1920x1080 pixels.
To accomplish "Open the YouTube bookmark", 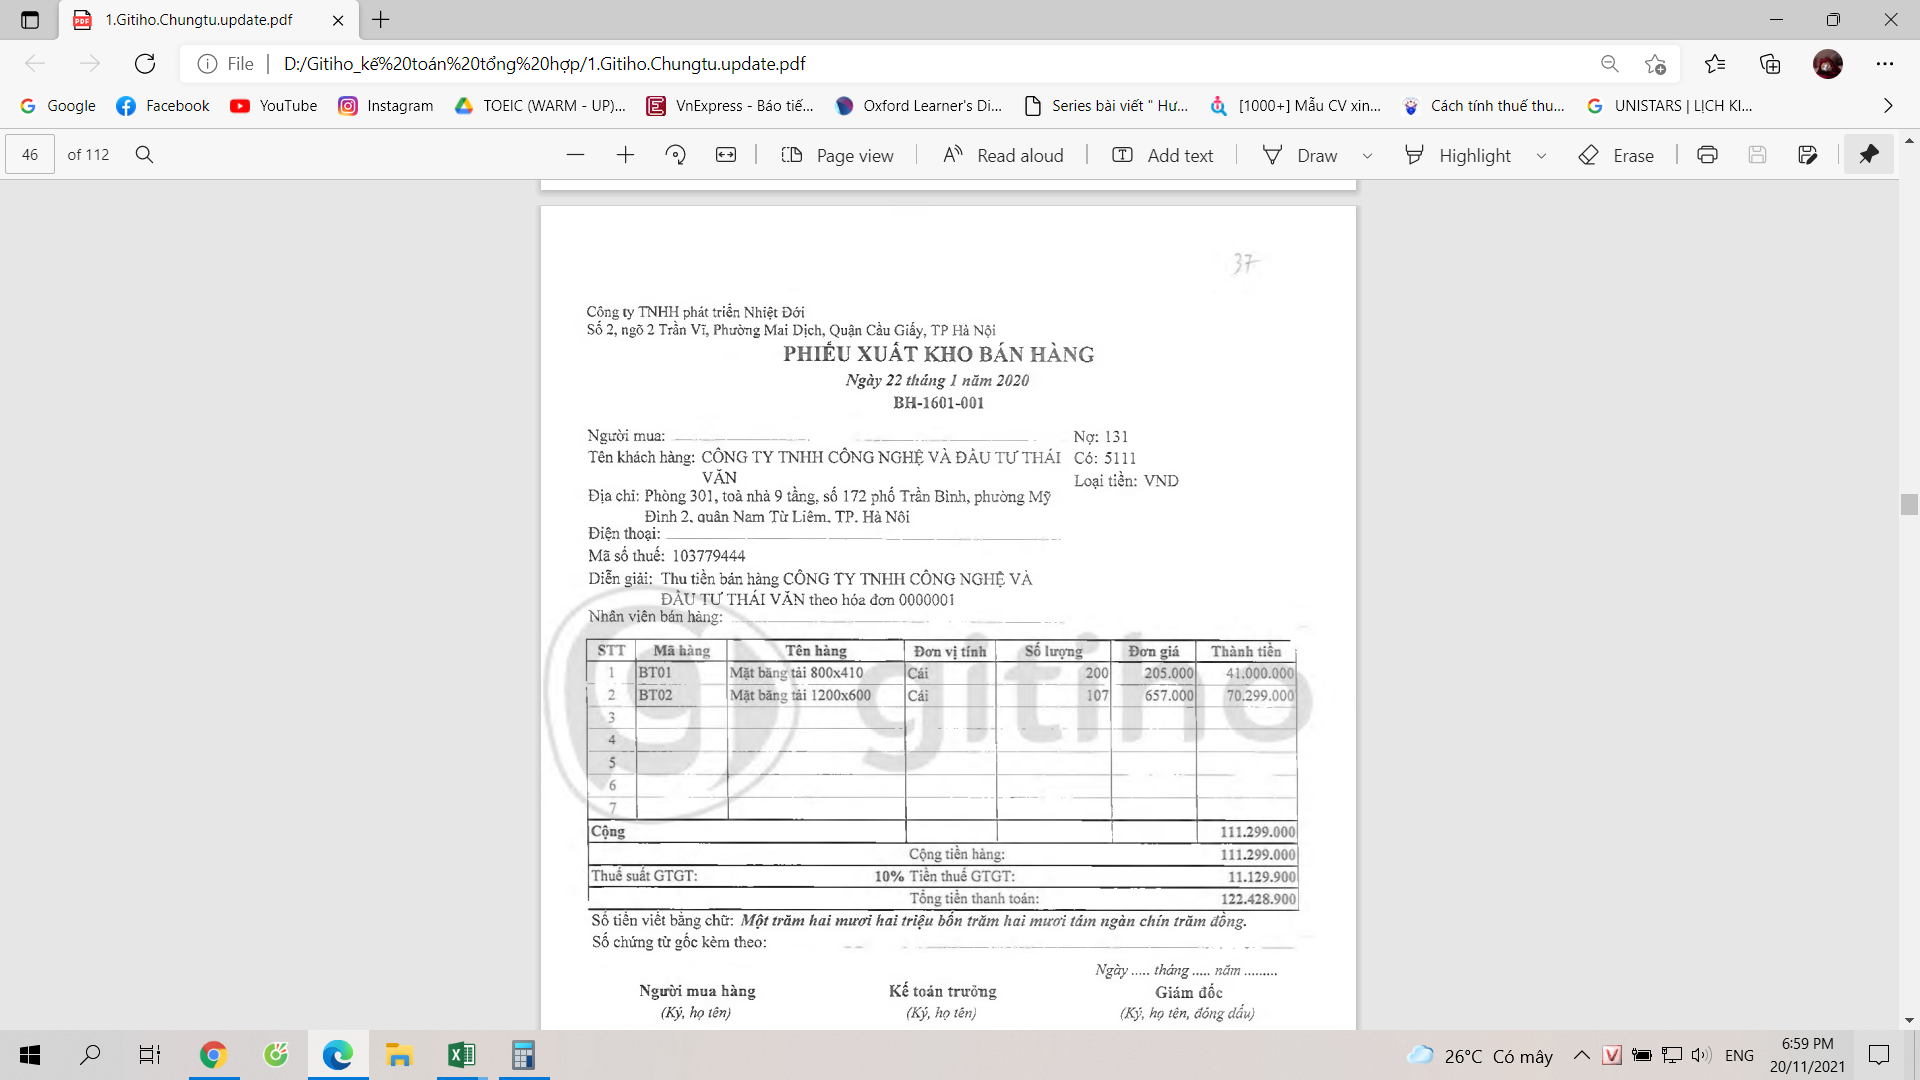I will click(x=273, y=106).
